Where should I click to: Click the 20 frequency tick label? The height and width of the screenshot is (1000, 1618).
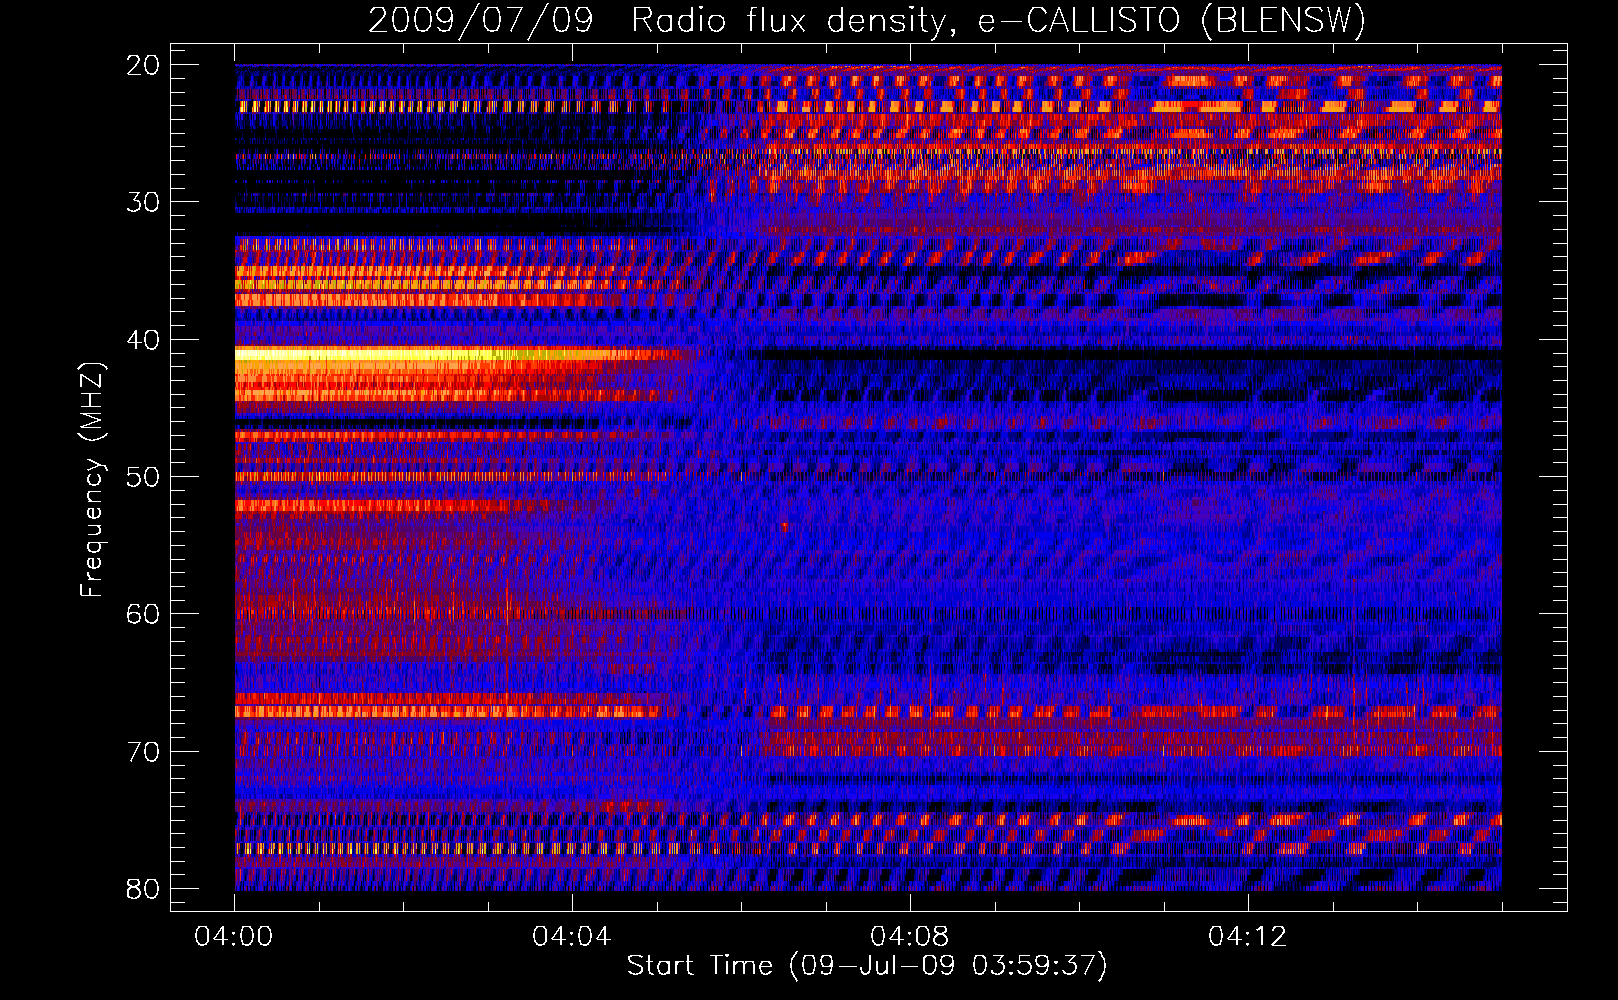point(144,65)
